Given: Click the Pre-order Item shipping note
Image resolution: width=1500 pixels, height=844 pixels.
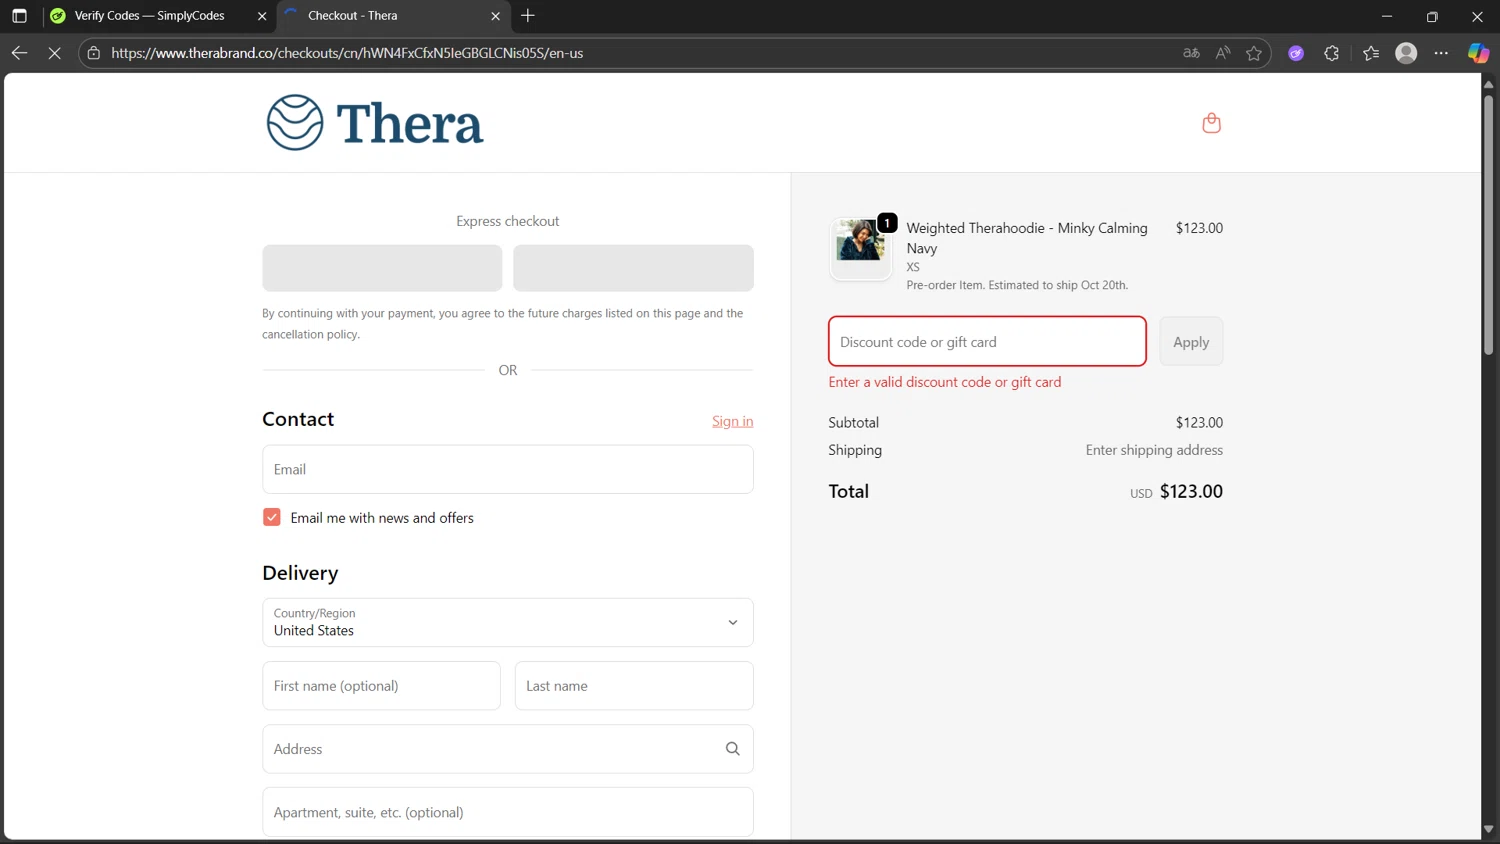Looking at the screenshot, I should [x=1017, y=285].
